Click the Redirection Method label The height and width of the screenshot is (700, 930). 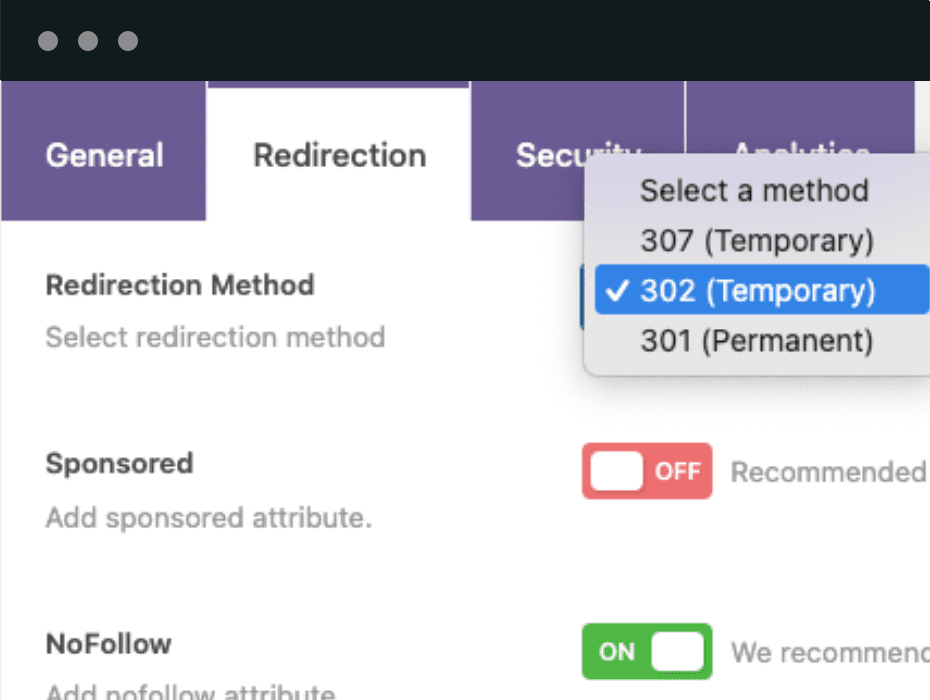pyautogui.click(x=180, y=285)
